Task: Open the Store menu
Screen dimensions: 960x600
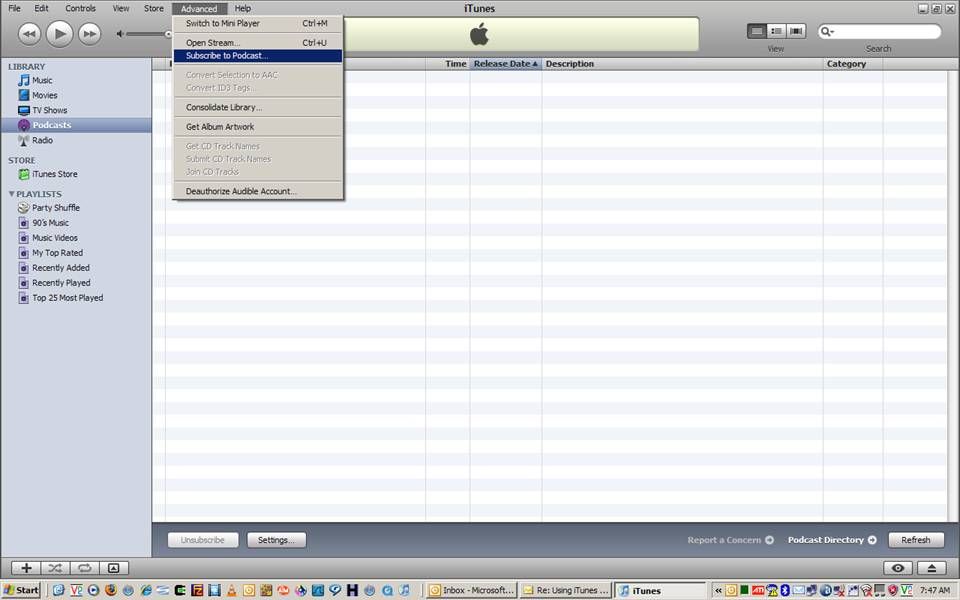Action: [x=154, y=9]
